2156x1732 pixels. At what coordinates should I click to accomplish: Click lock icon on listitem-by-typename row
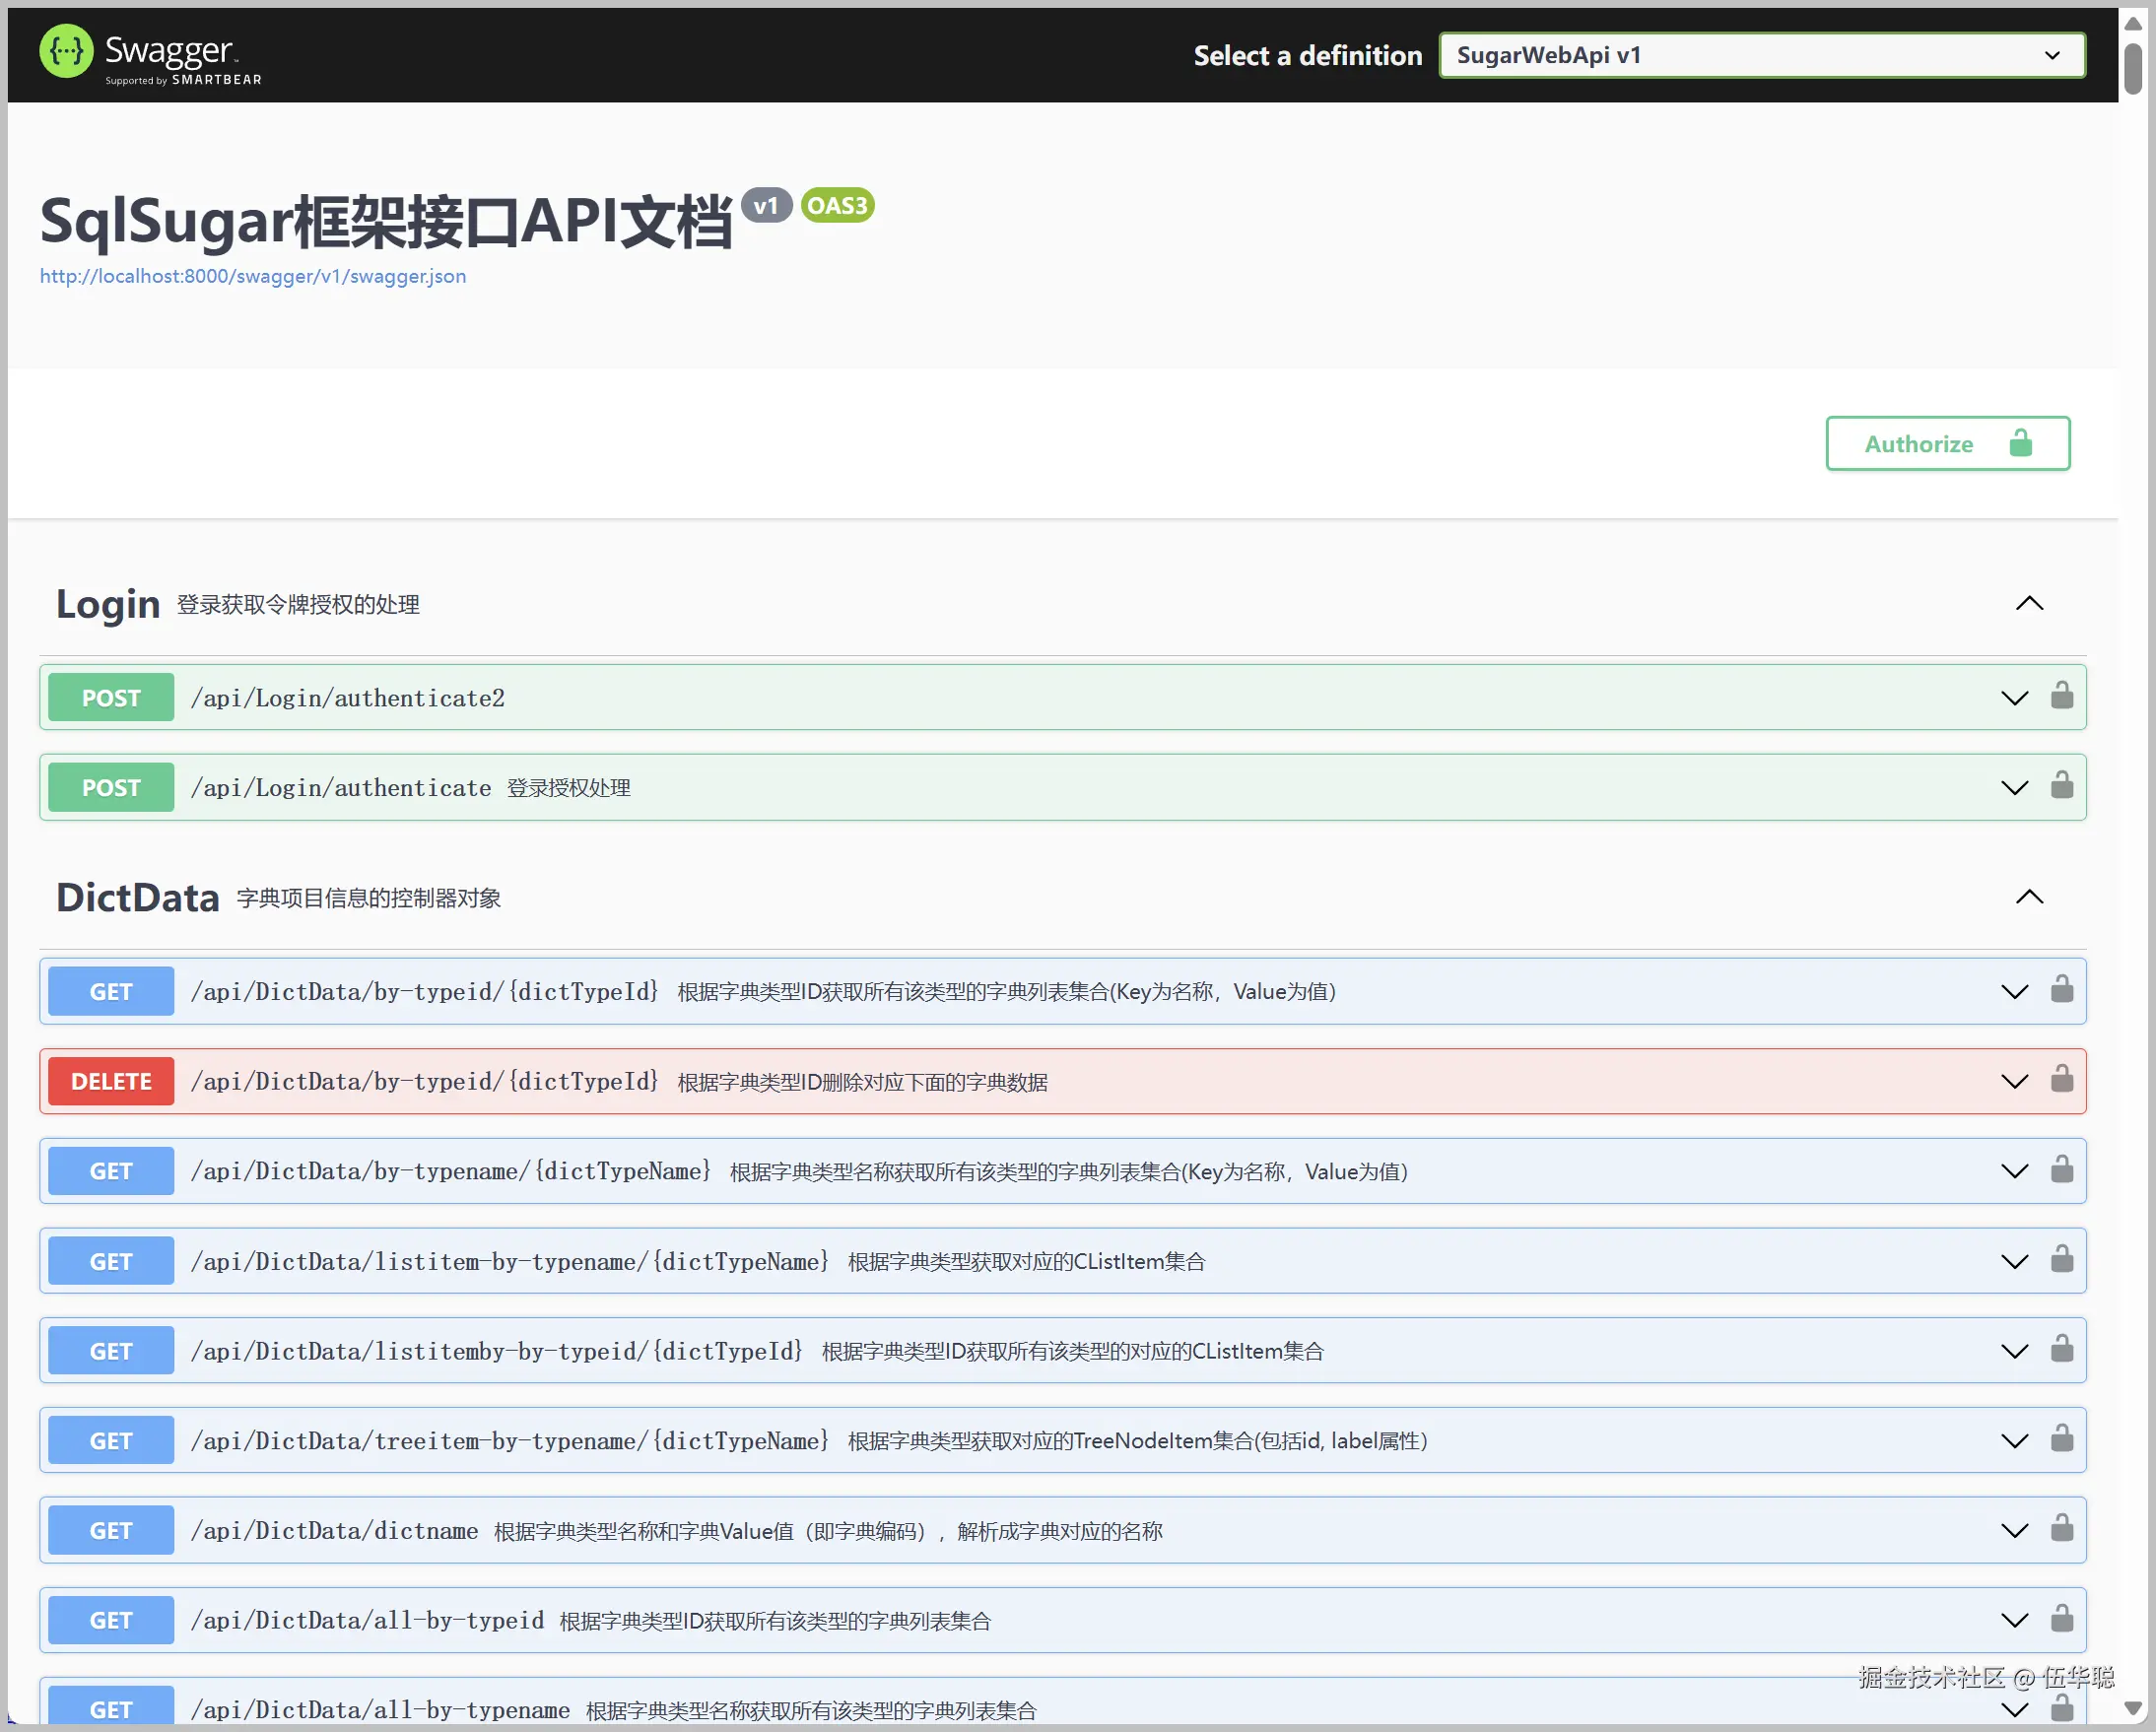(x=2061, y=1260)
